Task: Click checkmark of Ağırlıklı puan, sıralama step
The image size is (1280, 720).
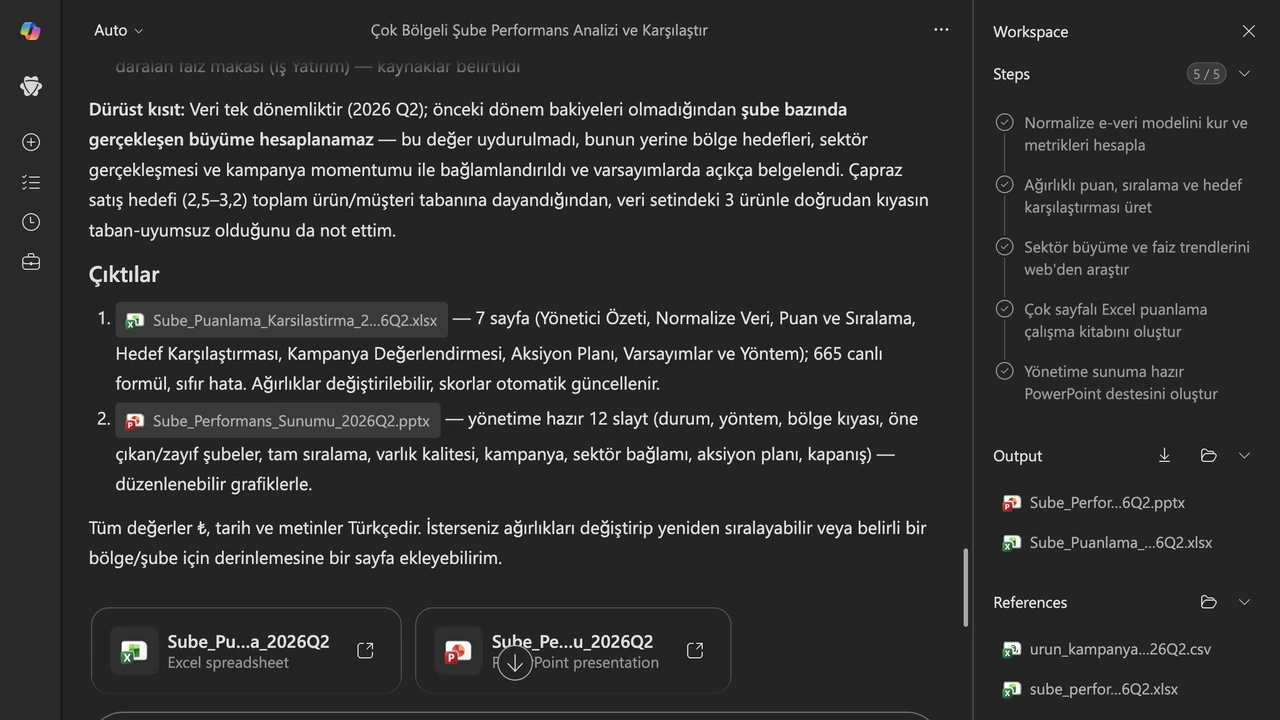Action: click(1004, 185)
